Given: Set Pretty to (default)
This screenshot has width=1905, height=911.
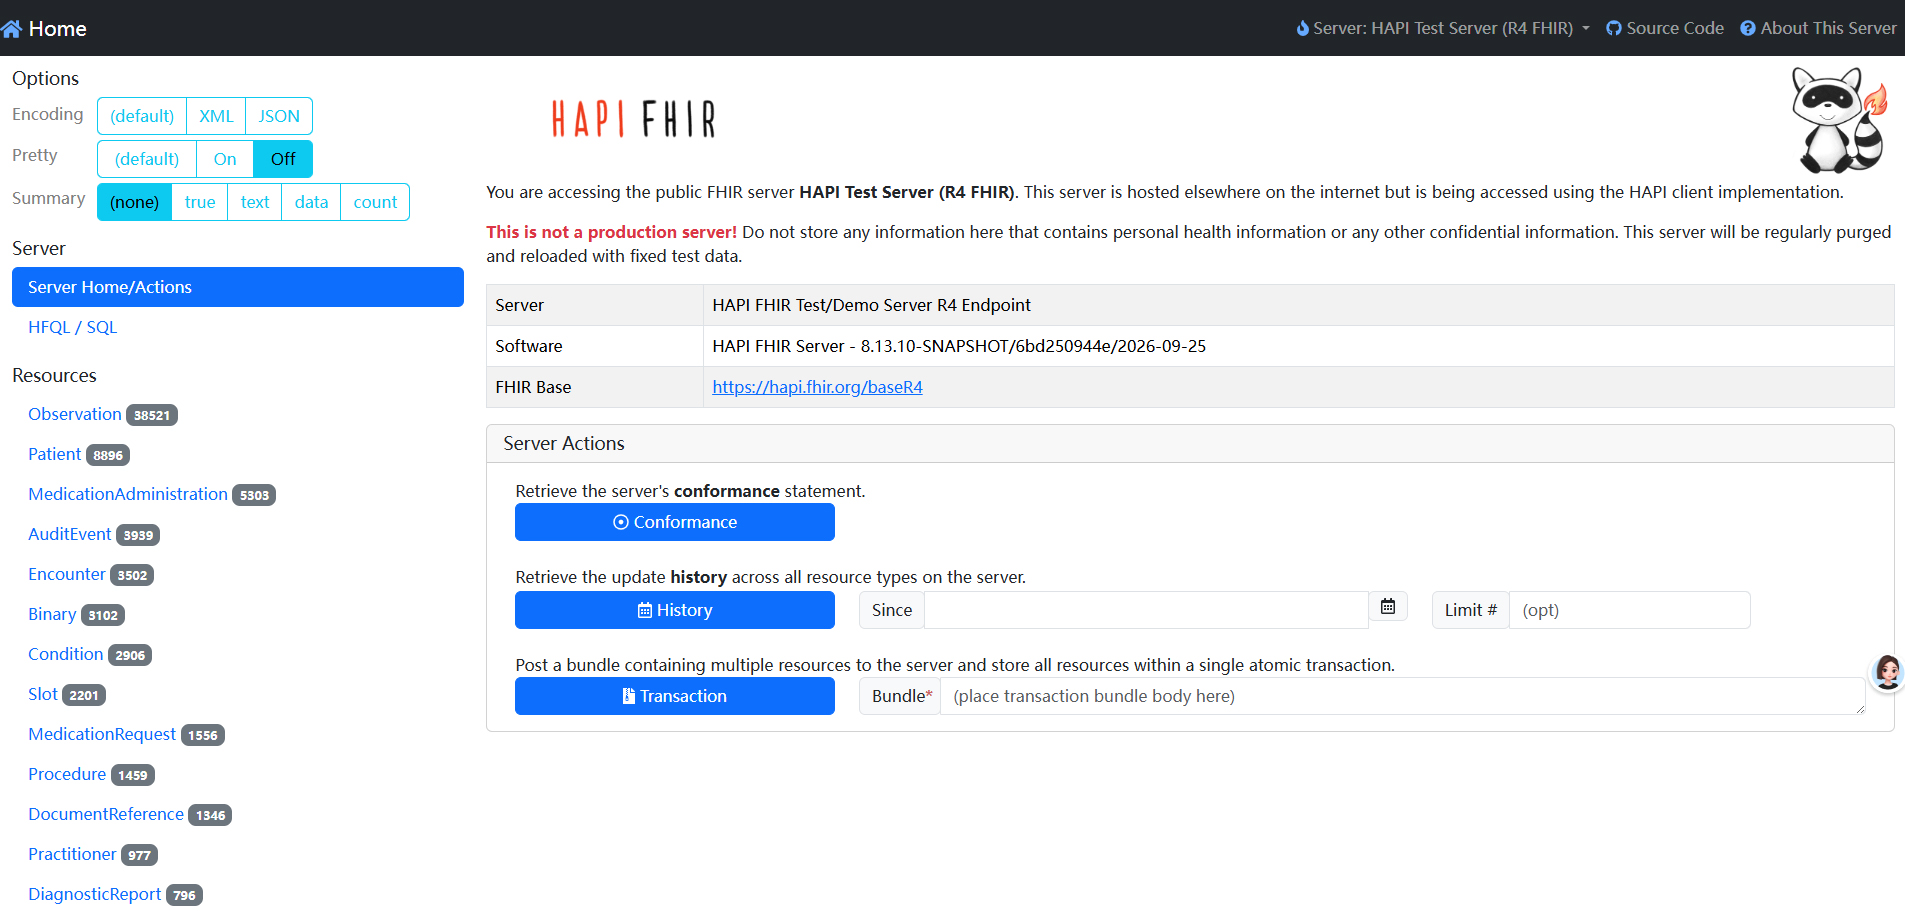Looking at the screenshot, I should click(x=147, y=159).
